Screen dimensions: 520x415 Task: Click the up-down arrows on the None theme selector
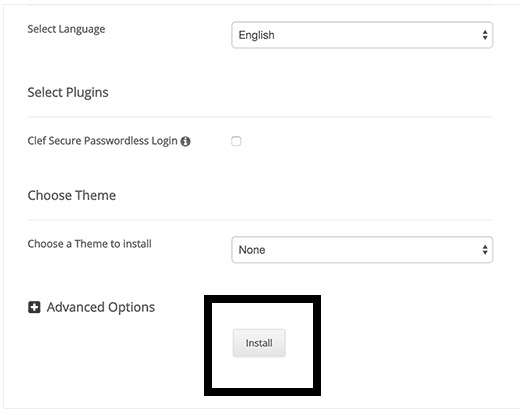tap(485, 250)
